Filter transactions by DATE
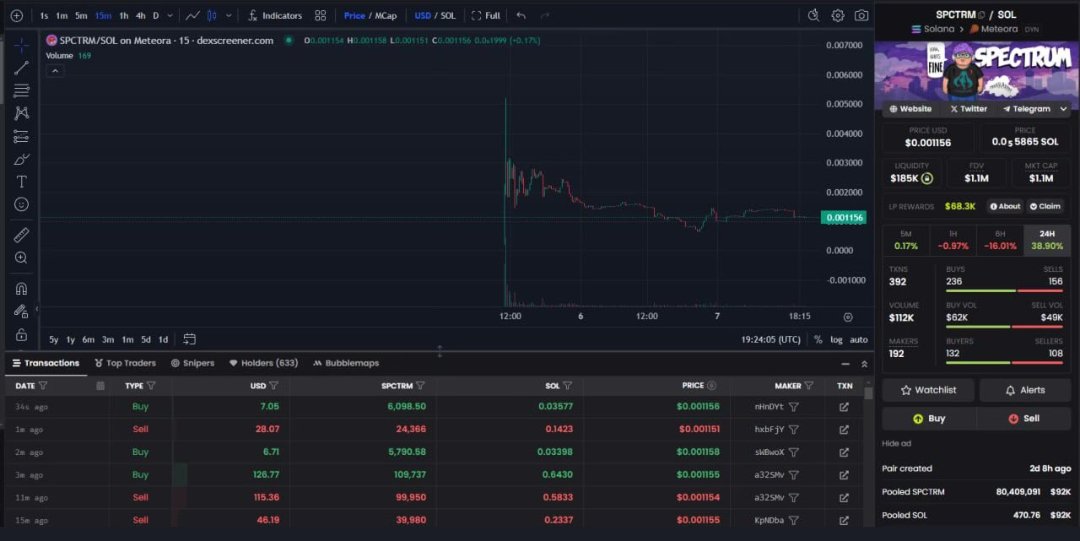Viewport: 1080px width, 541px height. [x=43, y=386]
